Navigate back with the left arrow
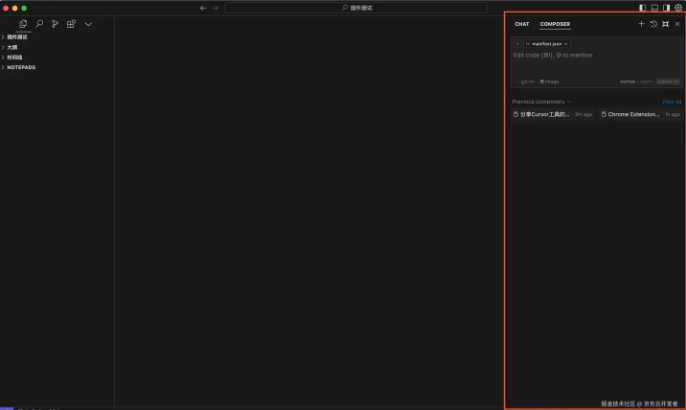 pos(203,8)
